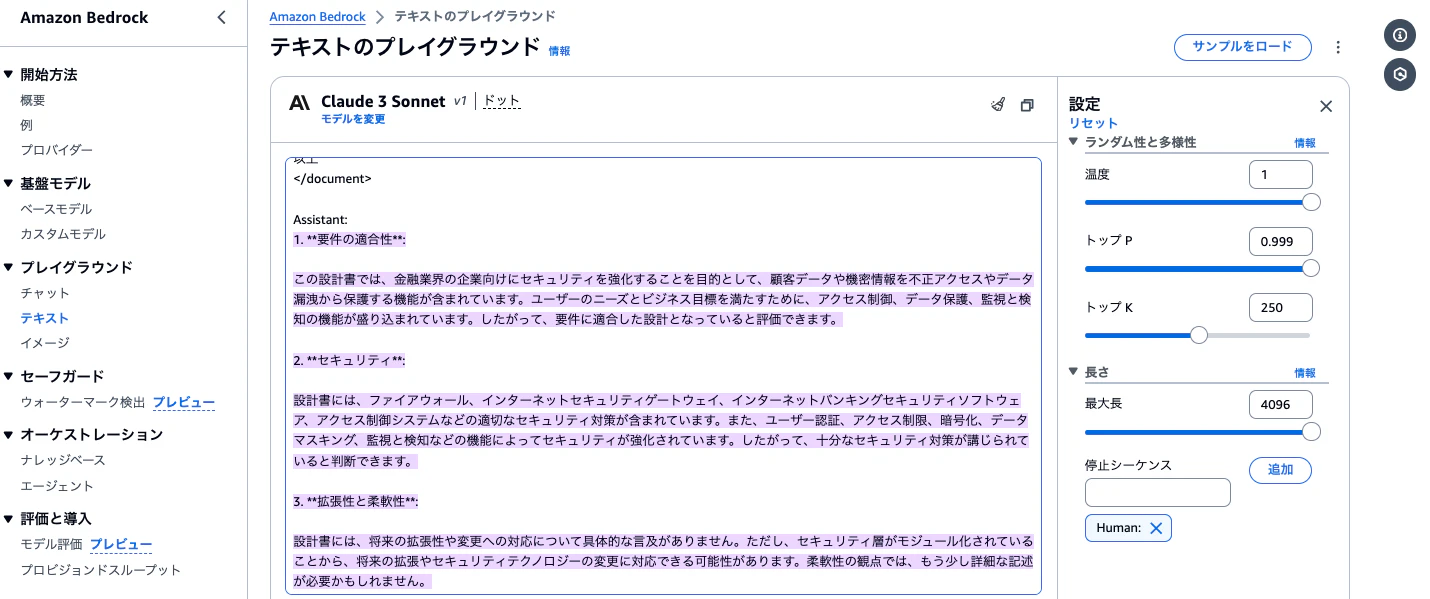Click the 停止シーケンス input field
The image size is (1430, 599).
tap(1158, 493)
